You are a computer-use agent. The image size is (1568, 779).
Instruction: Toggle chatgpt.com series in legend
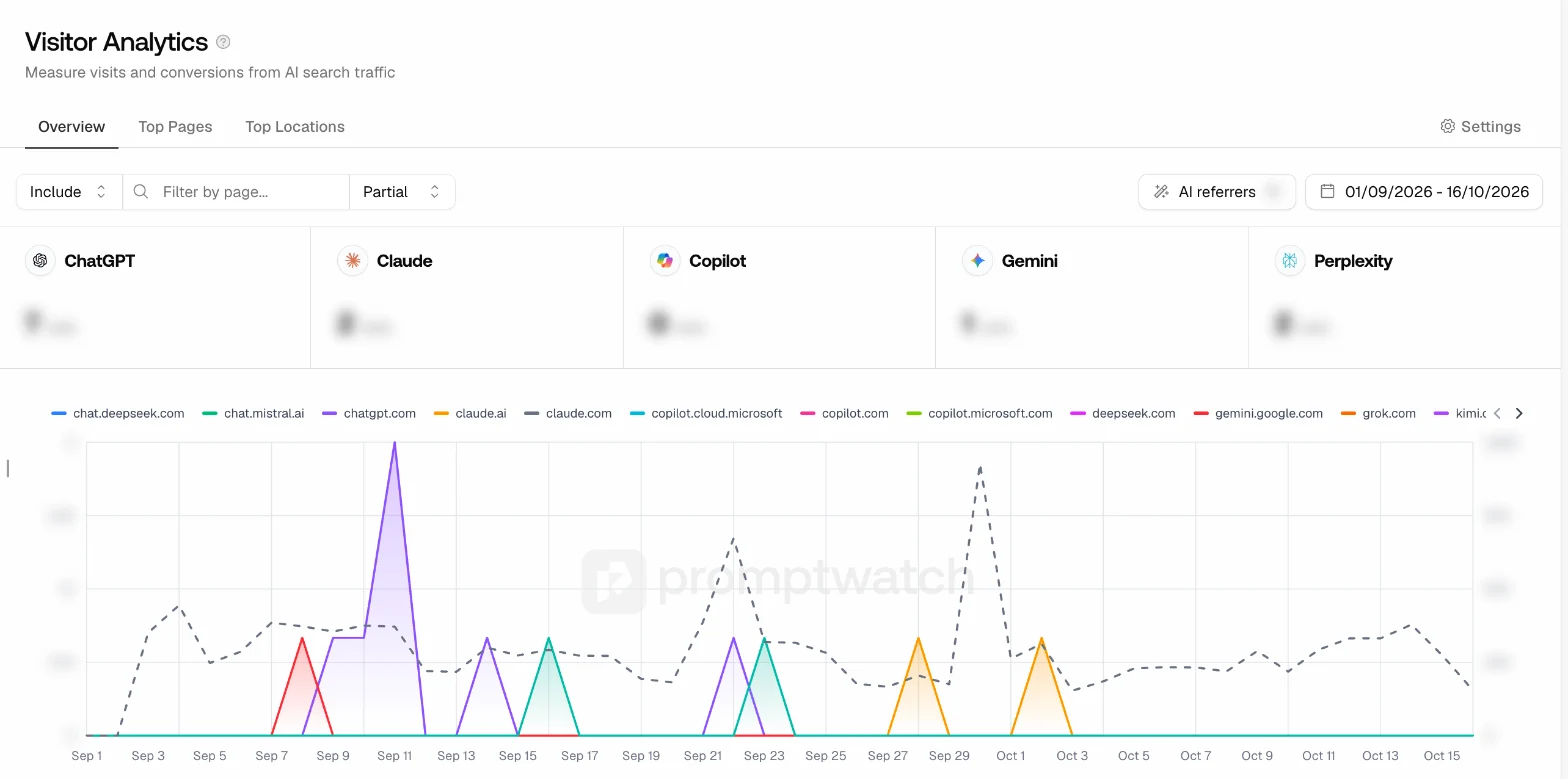(x=369, y=413)
